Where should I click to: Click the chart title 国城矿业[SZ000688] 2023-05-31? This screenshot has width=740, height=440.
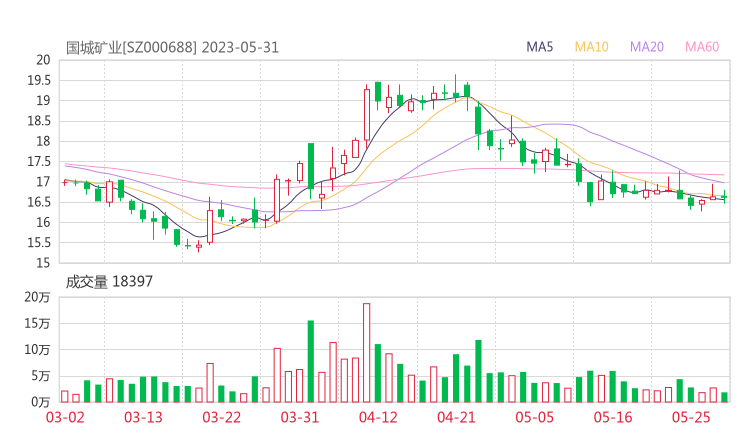pos(172,48)
